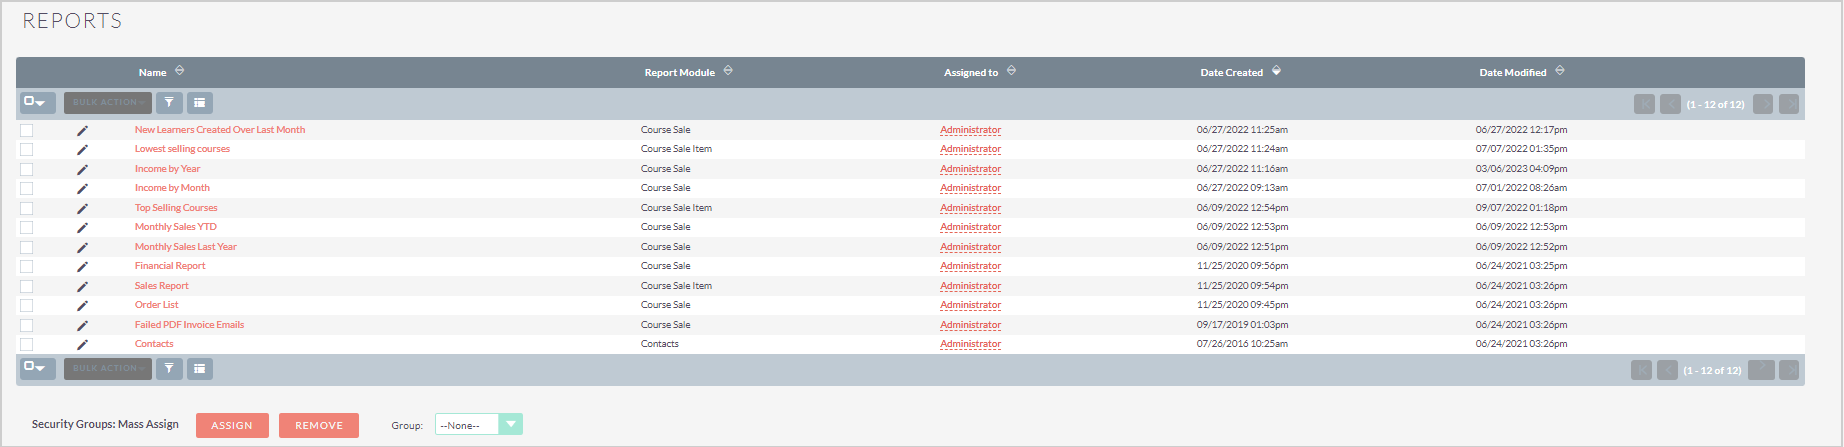Sort by Date Created column arrow icon
This screenshot has height=447, width=1844.
click(x=1276, y=71)
